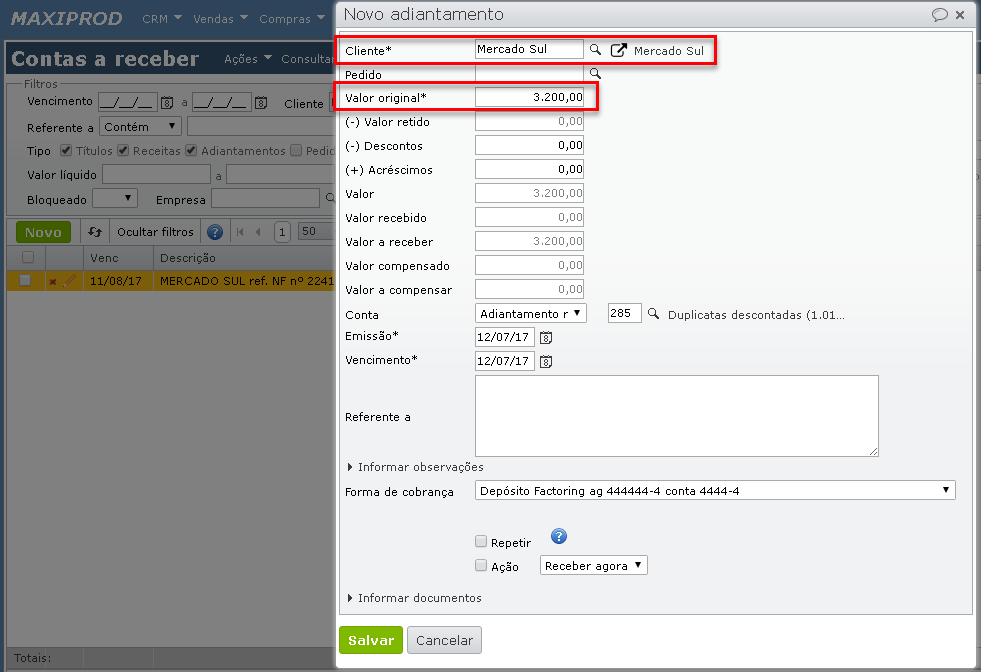The height and width of the screenshot is (672, 981).
Task: Click the green Novo button
Action: point(43,232)
